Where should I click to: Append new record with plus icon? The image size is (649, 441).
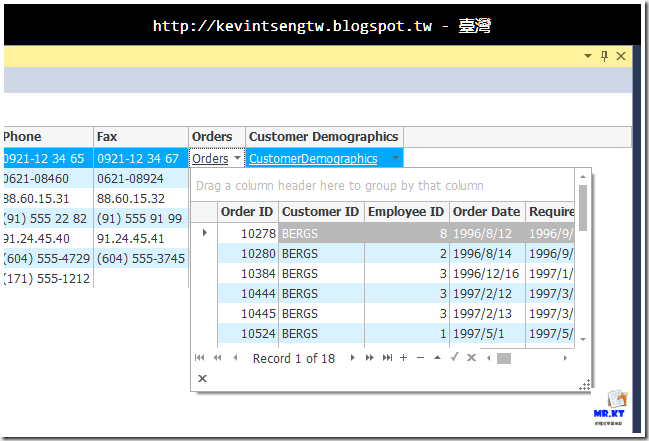(x=404, y=358)
